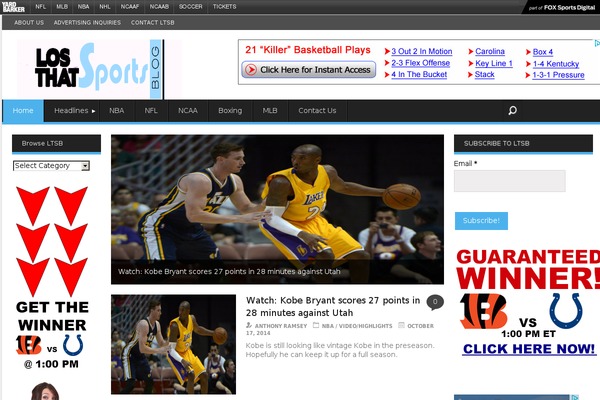The image size is (600, 400).
Task: Open the comment count bubble
Action: pos(435,302)
